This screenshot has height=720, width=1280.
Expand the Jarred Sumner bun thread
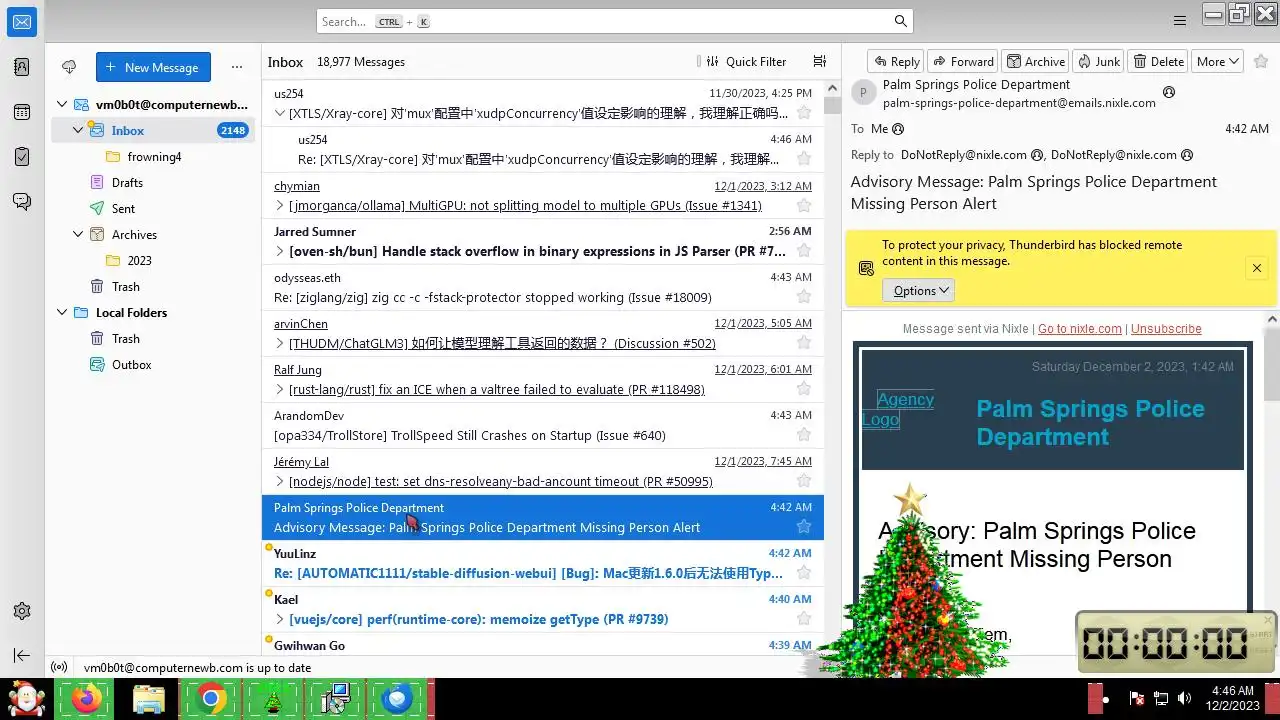[280, 251]
